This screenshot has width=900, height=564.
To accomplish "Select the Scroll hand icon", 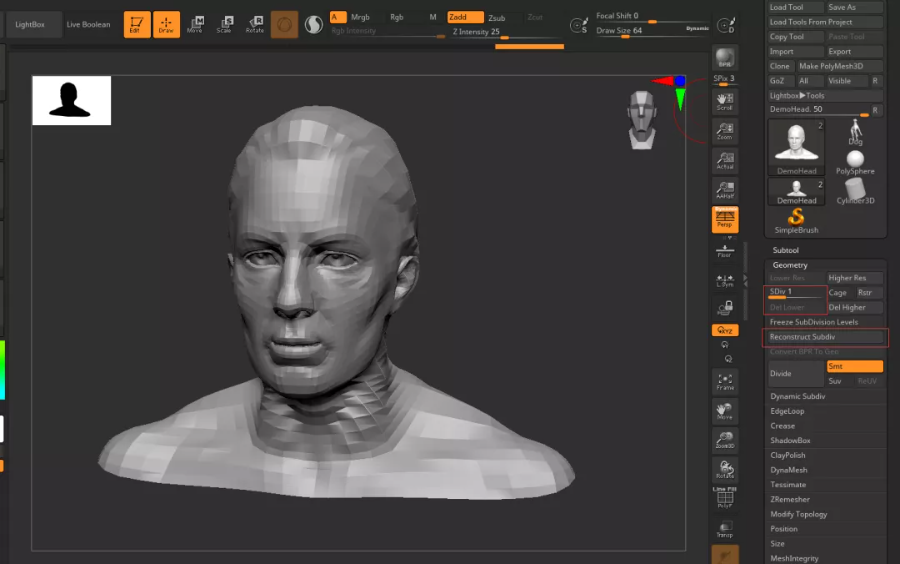I will tap(725, 102).
